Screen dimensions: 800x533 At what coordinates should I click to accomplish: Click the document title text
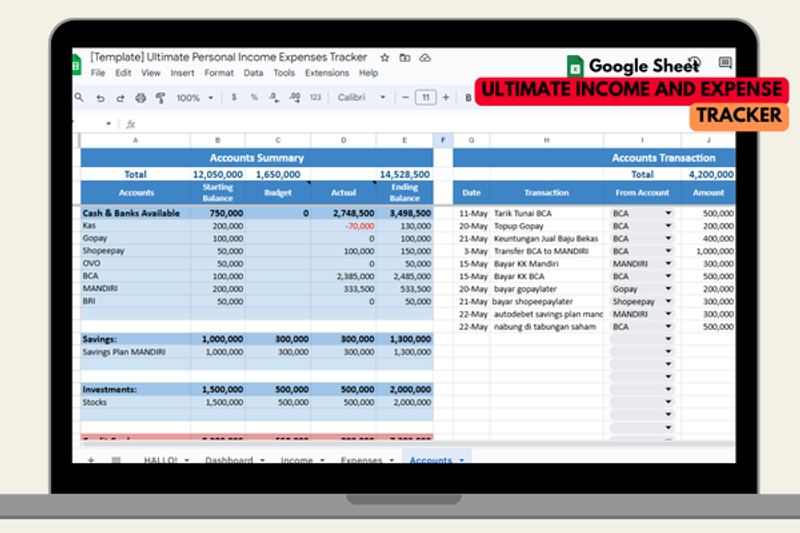(x=229, y=57)
